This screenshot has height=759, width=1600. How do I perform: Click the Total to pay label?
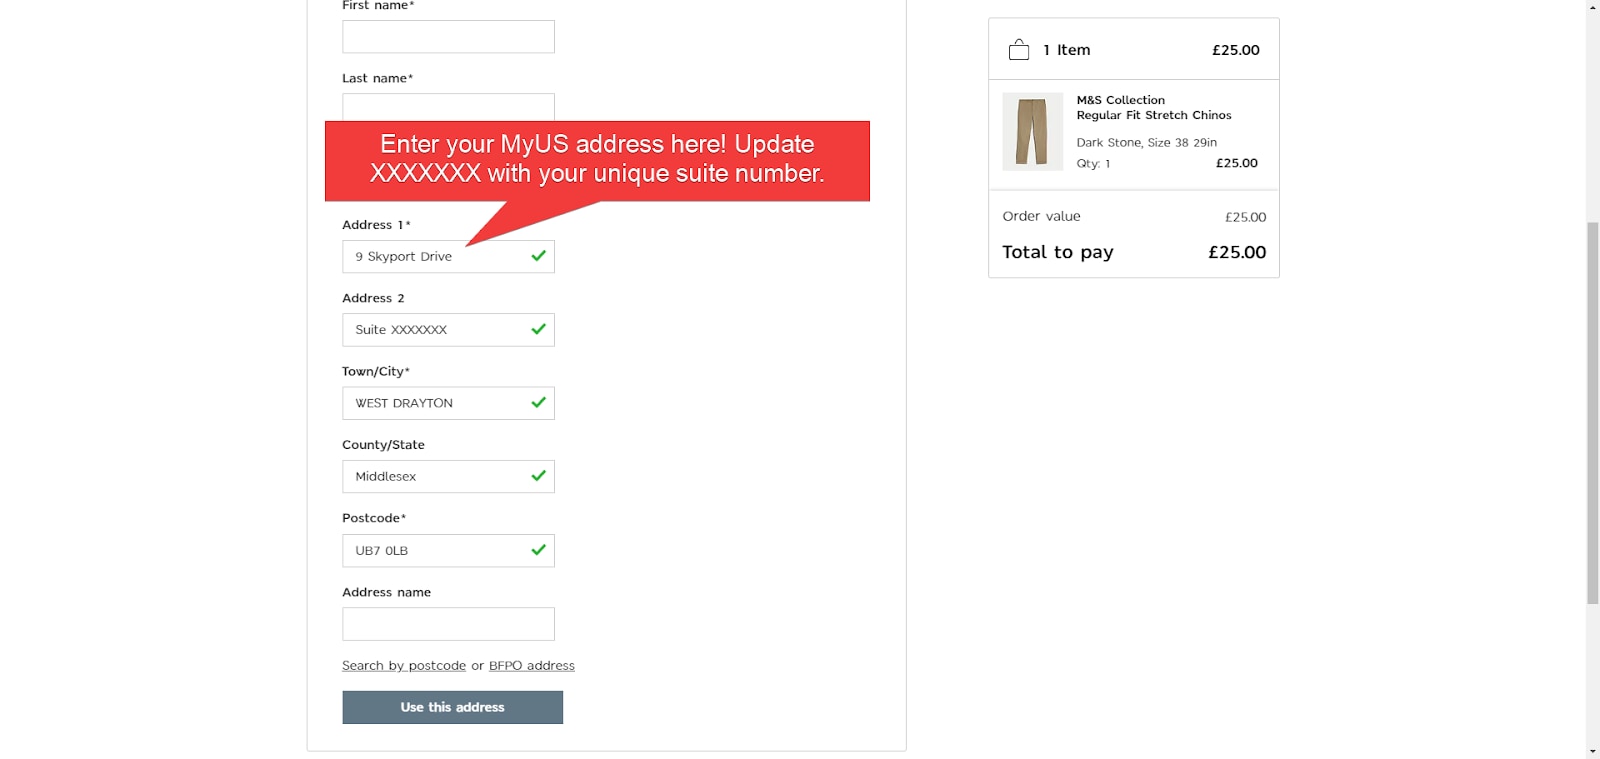tap(1058, 252)
